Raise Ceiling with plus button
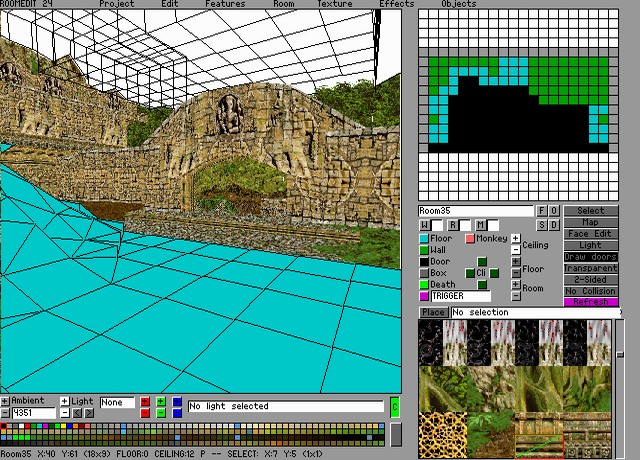640x460 pixels. (516, 239)
